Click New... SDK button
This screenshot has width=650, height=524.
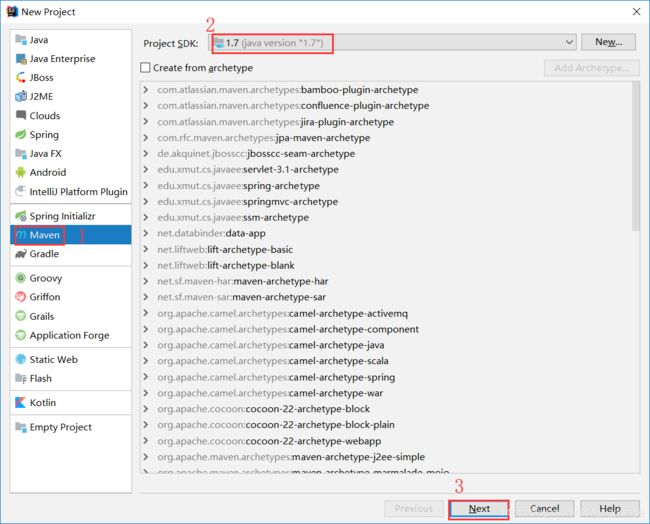[608, 42]
